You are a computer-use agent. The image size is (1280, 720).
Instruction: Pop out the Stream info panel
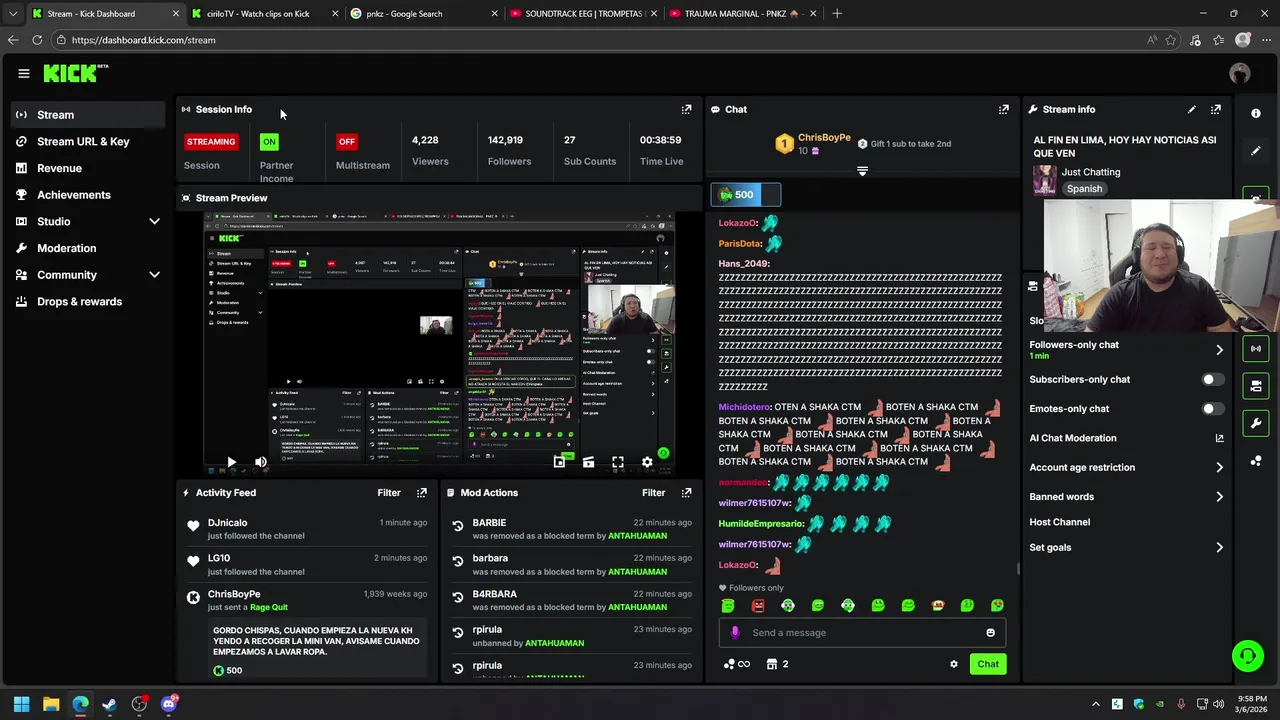click(x=1215, y=109)
